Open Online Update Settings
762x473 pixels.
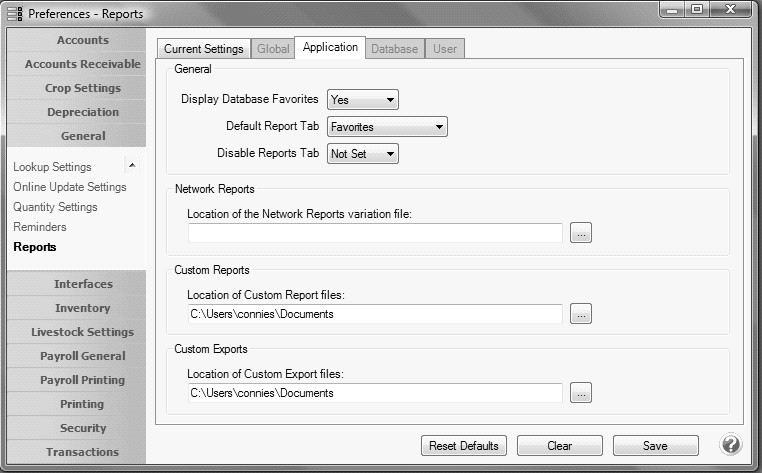[x=70, y=187]
